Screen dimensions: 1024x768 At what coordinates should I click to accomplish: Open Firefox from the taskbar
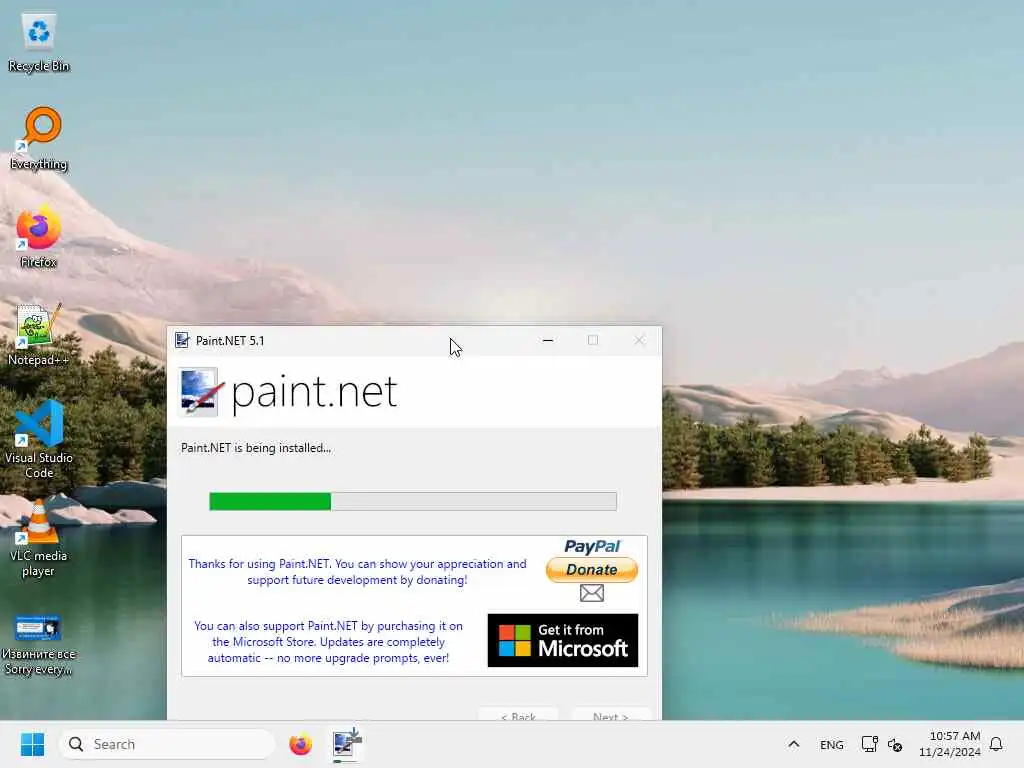tap(300, 744)
